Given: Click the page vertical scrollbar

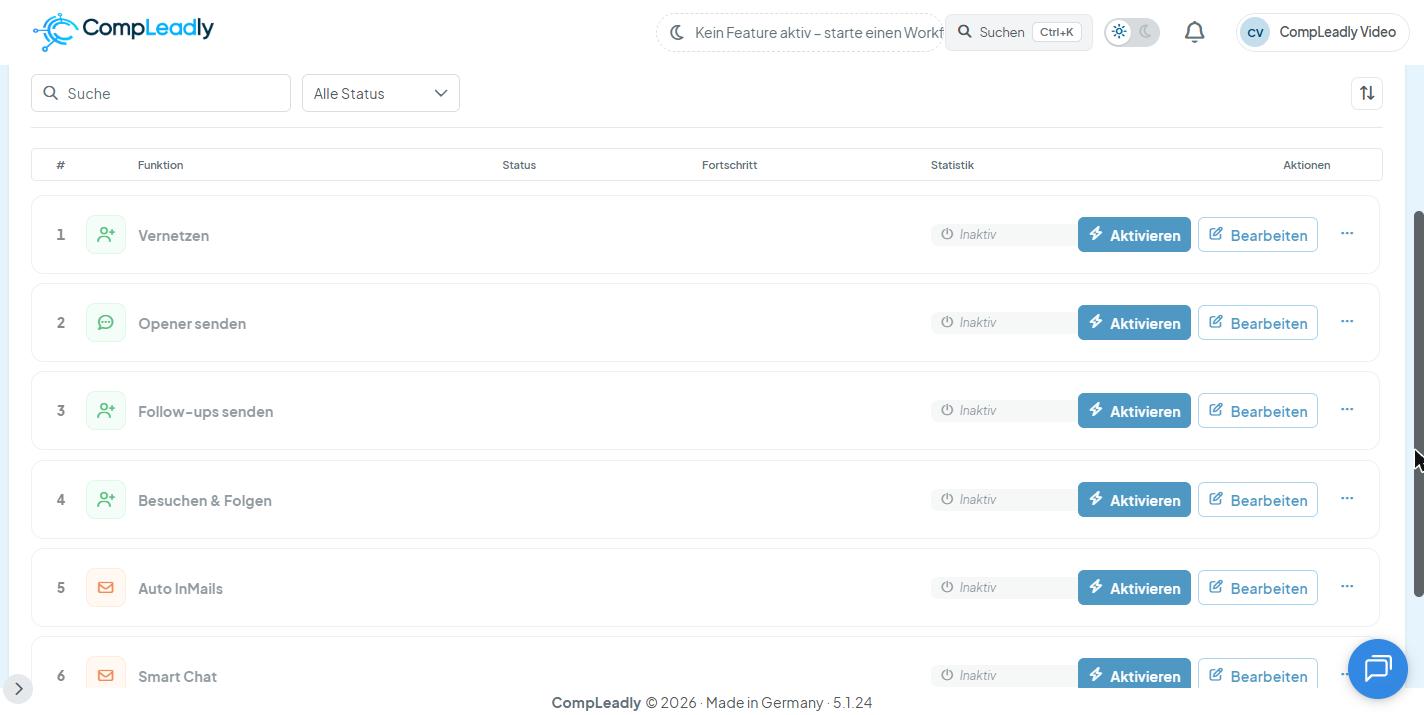Looking at the screenshot, I should point(1418,404).
